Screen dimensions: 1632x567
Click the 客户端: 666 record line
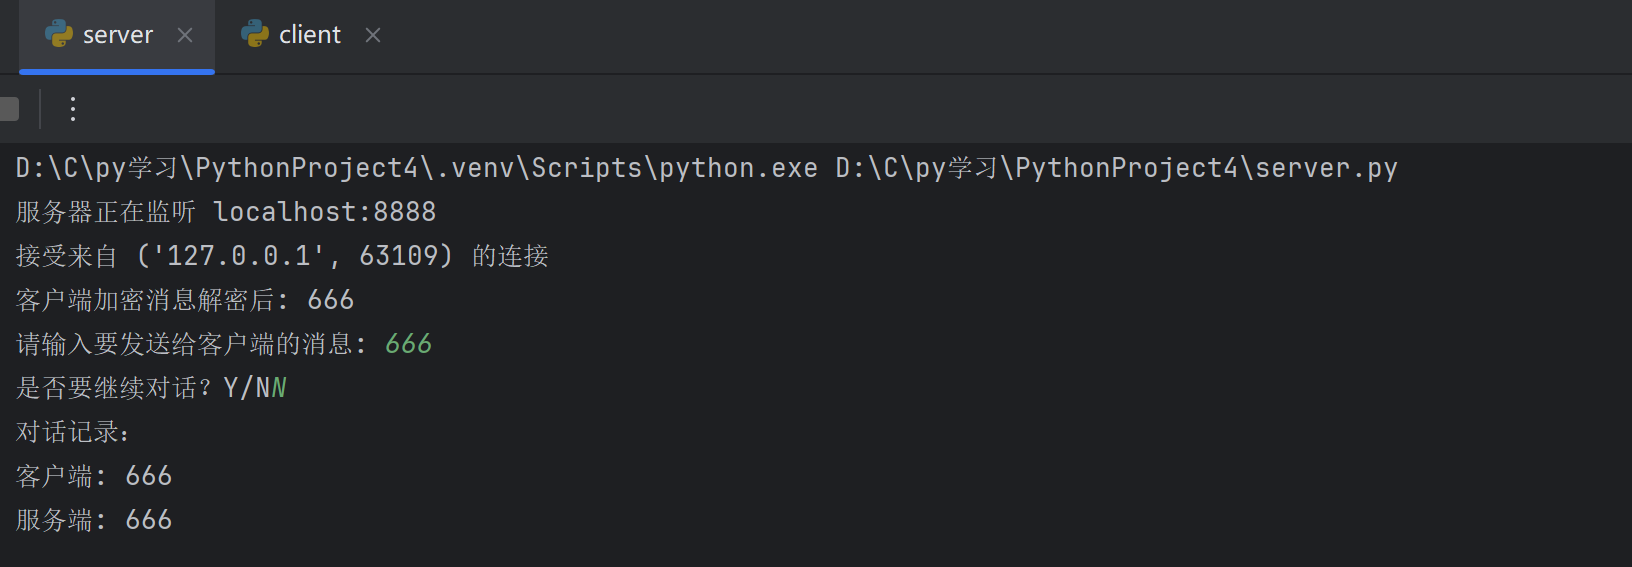(x=94, y=476)
